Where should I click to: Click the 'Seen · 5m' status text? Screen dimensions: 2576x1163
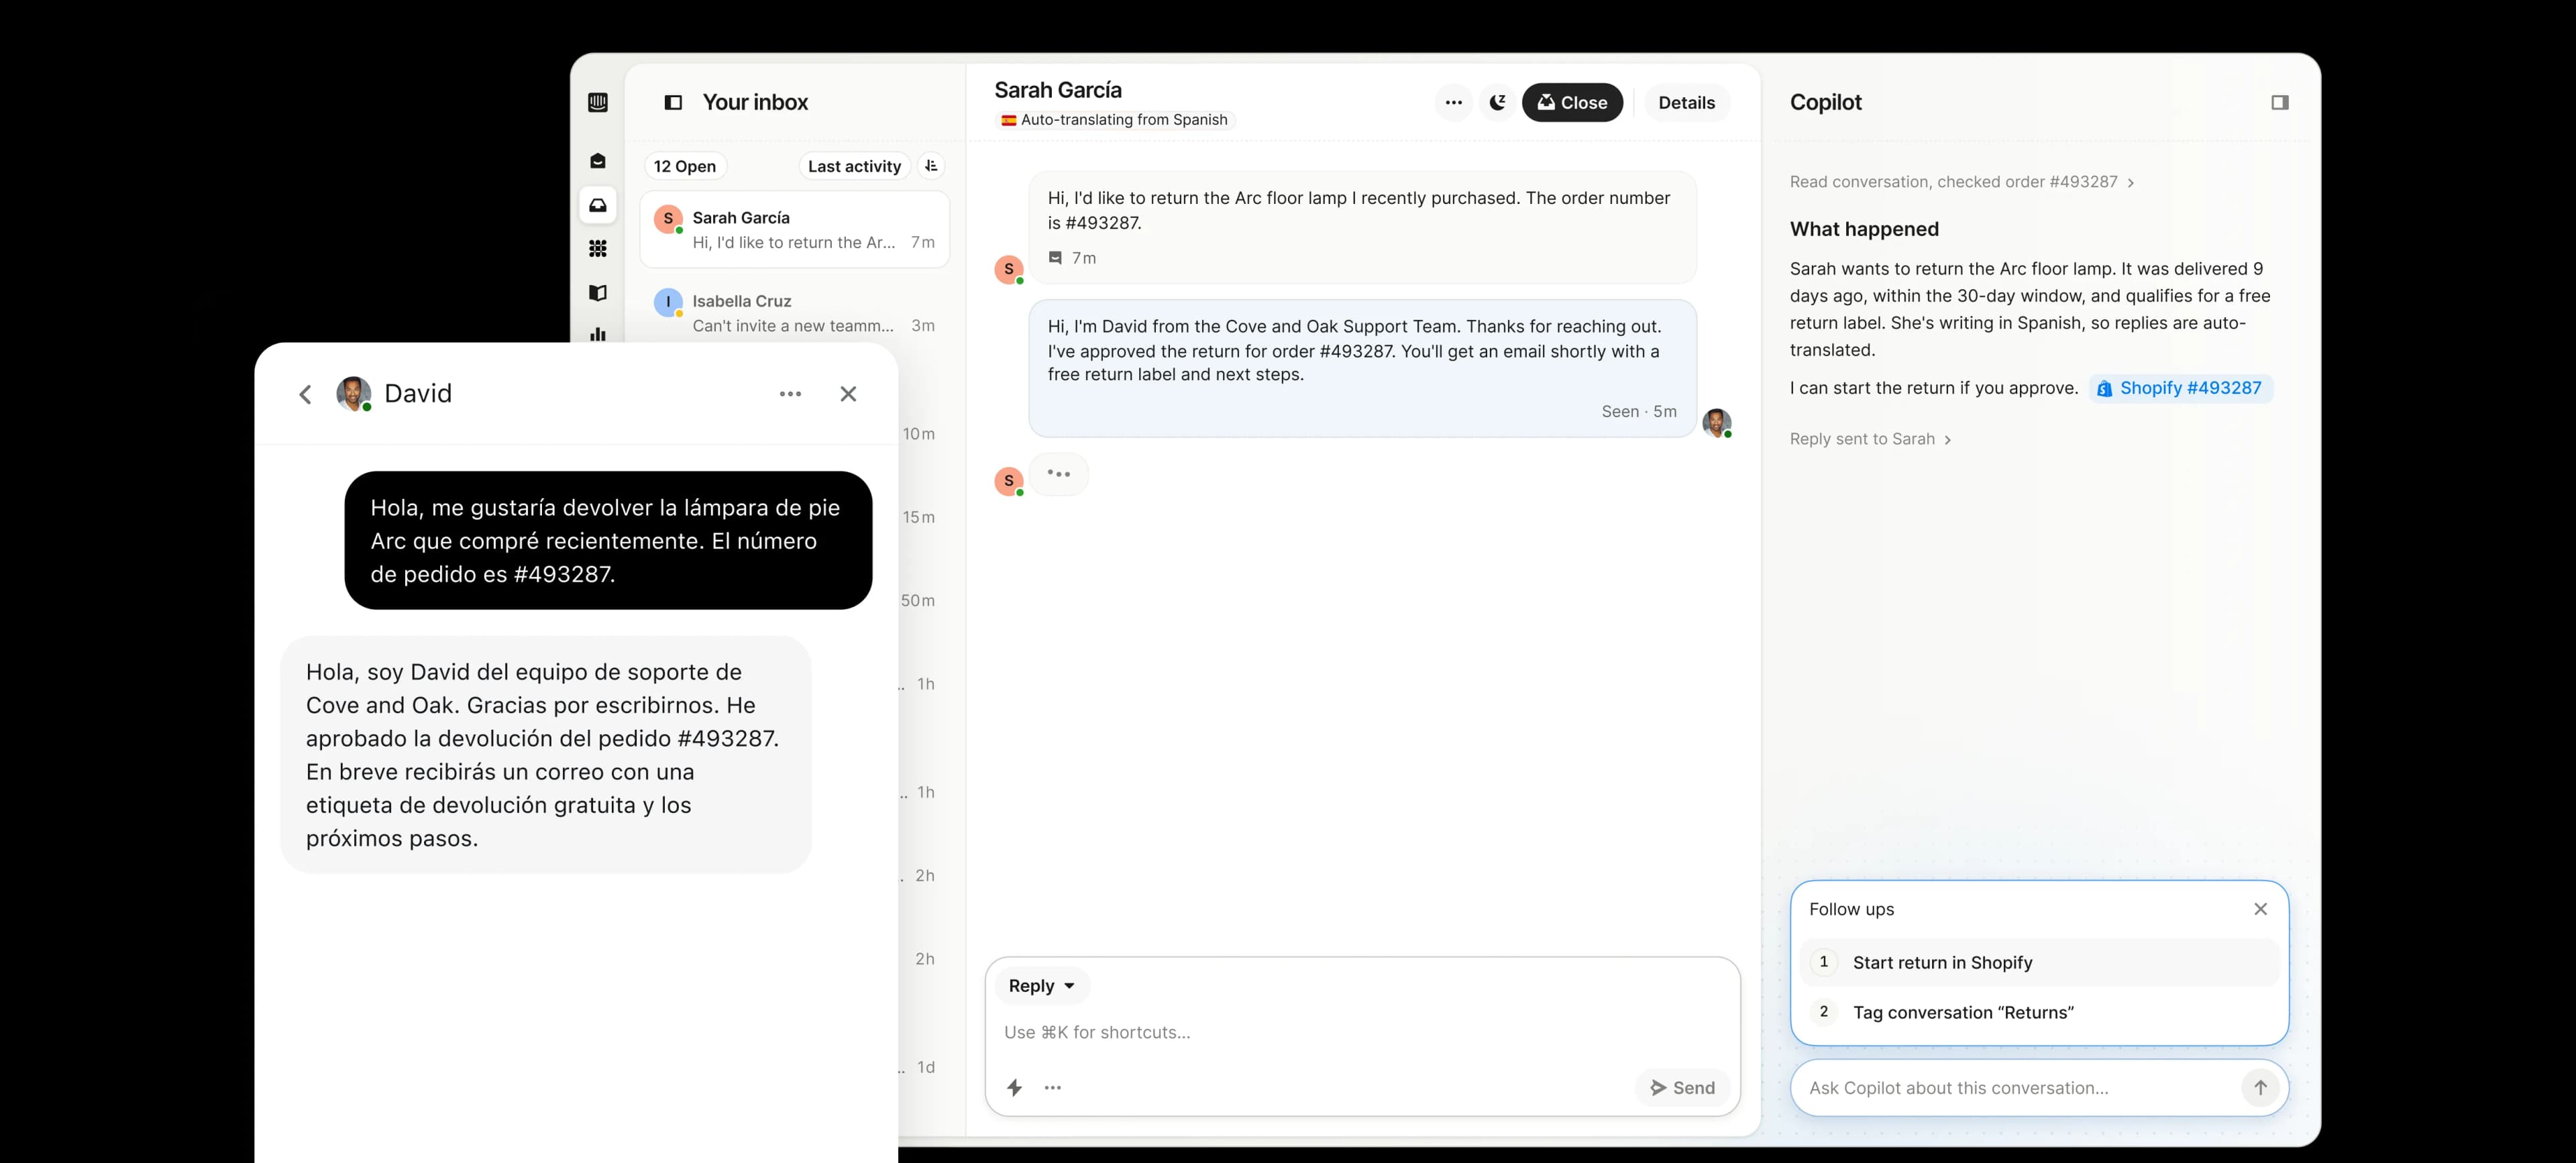(x=1639, y=412)
